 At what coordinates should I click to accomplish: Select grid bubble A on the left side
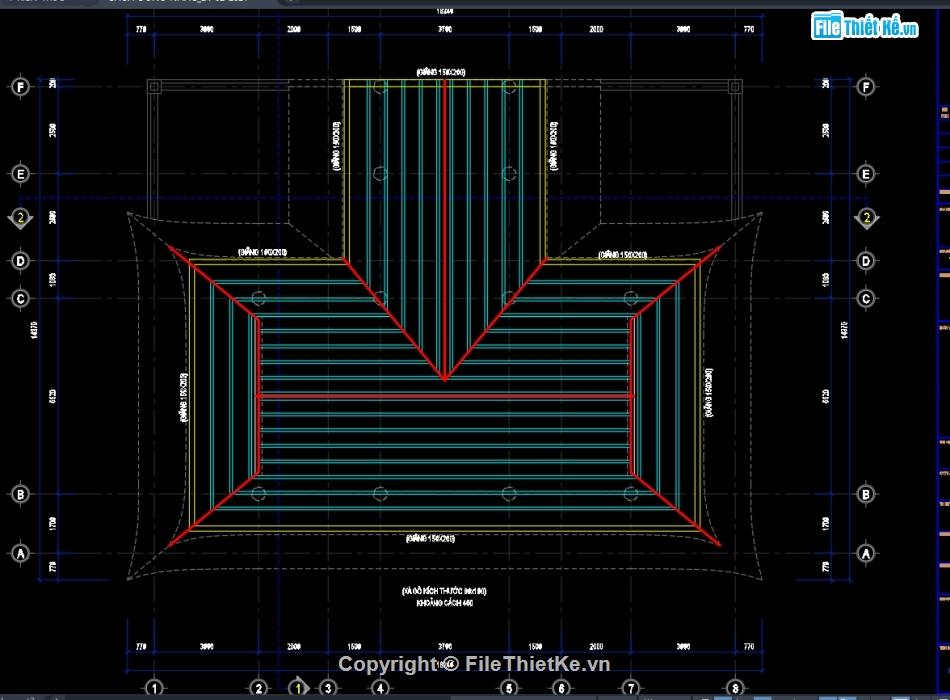20,553
